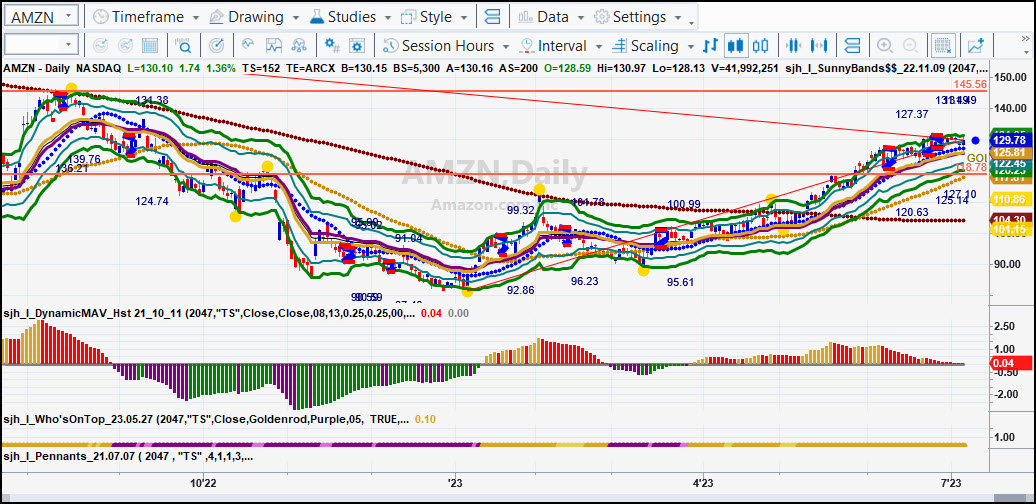
Task: Click the bar-chart Data icon
Action: [x=526, y=17]
